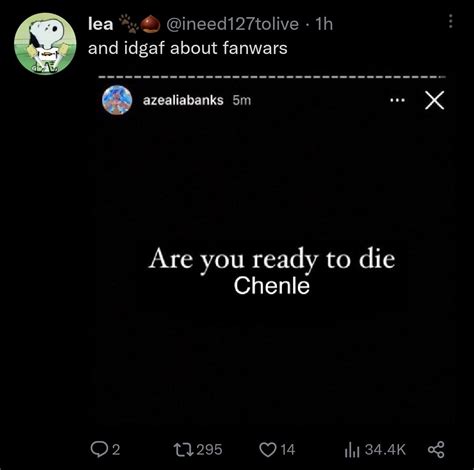The width and height of the screenshot is (474, 470).
Task: Click the like count 14
Action: pyautogui.click(x=288, y=450)
